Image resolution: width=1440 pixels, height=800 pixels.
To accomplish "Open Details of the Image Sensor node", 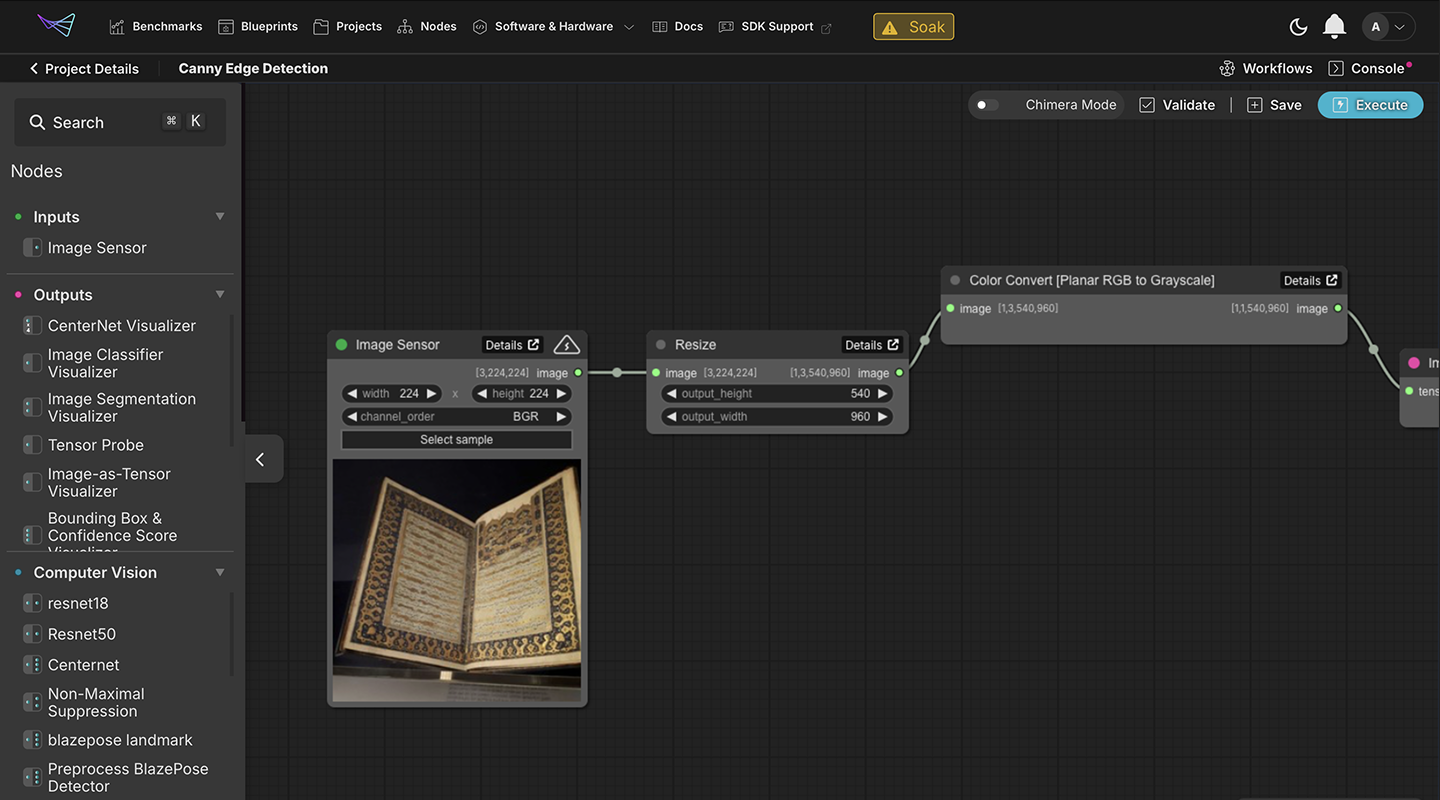I will (x=512, y=345).
